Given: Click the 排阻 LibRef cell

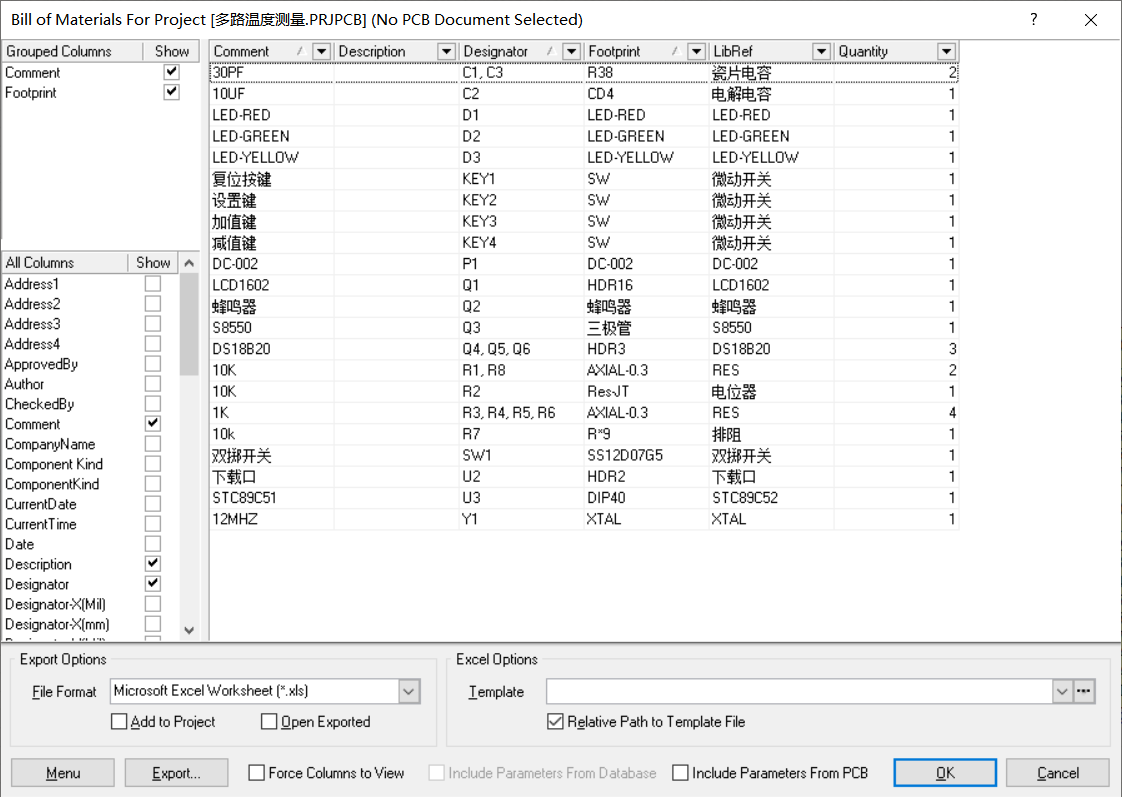Looking at the screenshot, I should (x=771, y=434).
